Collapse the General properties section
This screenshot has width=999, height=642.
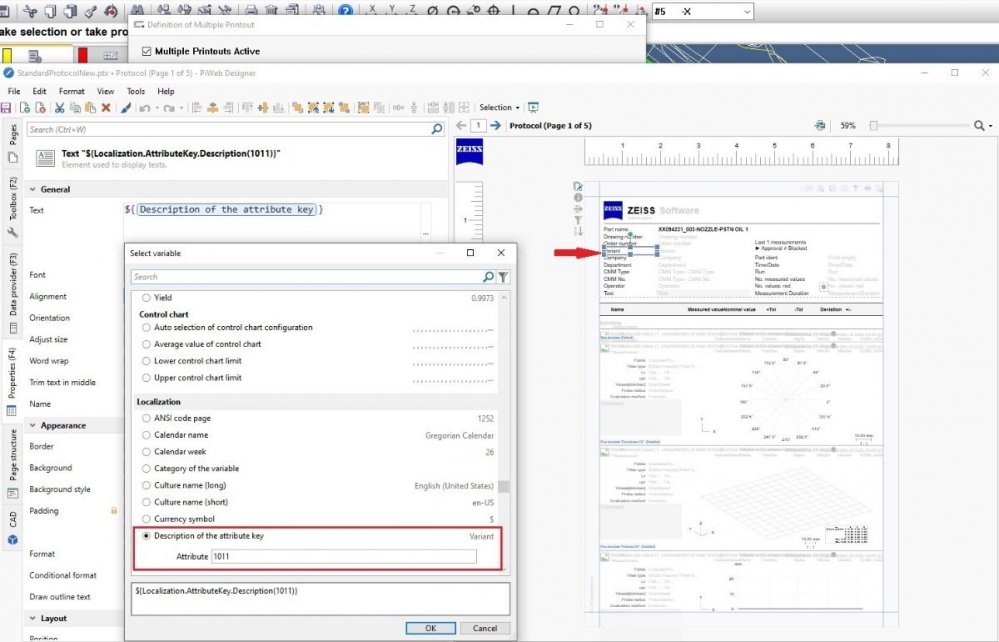pos(32,189)
